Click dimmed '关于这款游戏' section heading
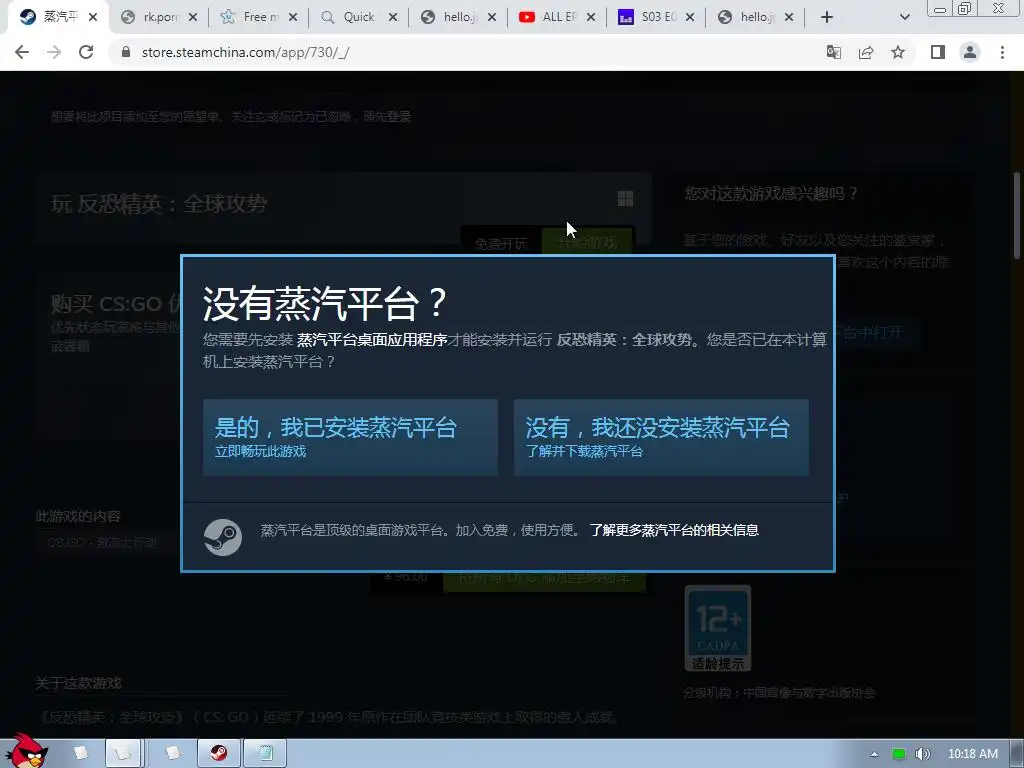The height and width of the screenshot is (768, 1024). click(78, 683)
